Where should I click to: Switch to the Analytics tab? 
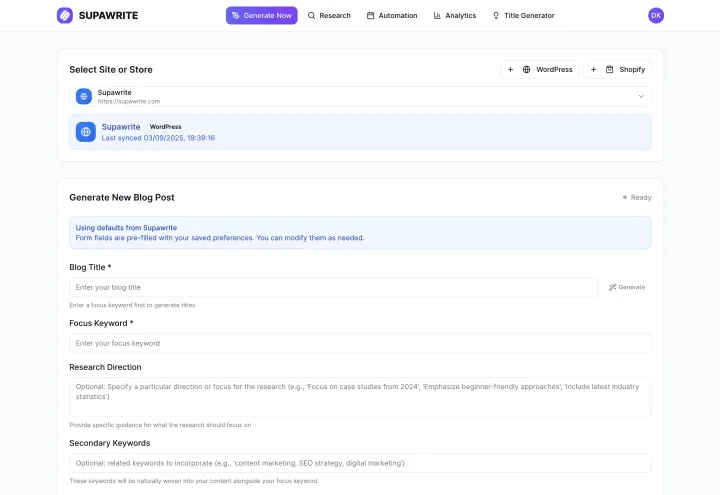coord(455,16)
